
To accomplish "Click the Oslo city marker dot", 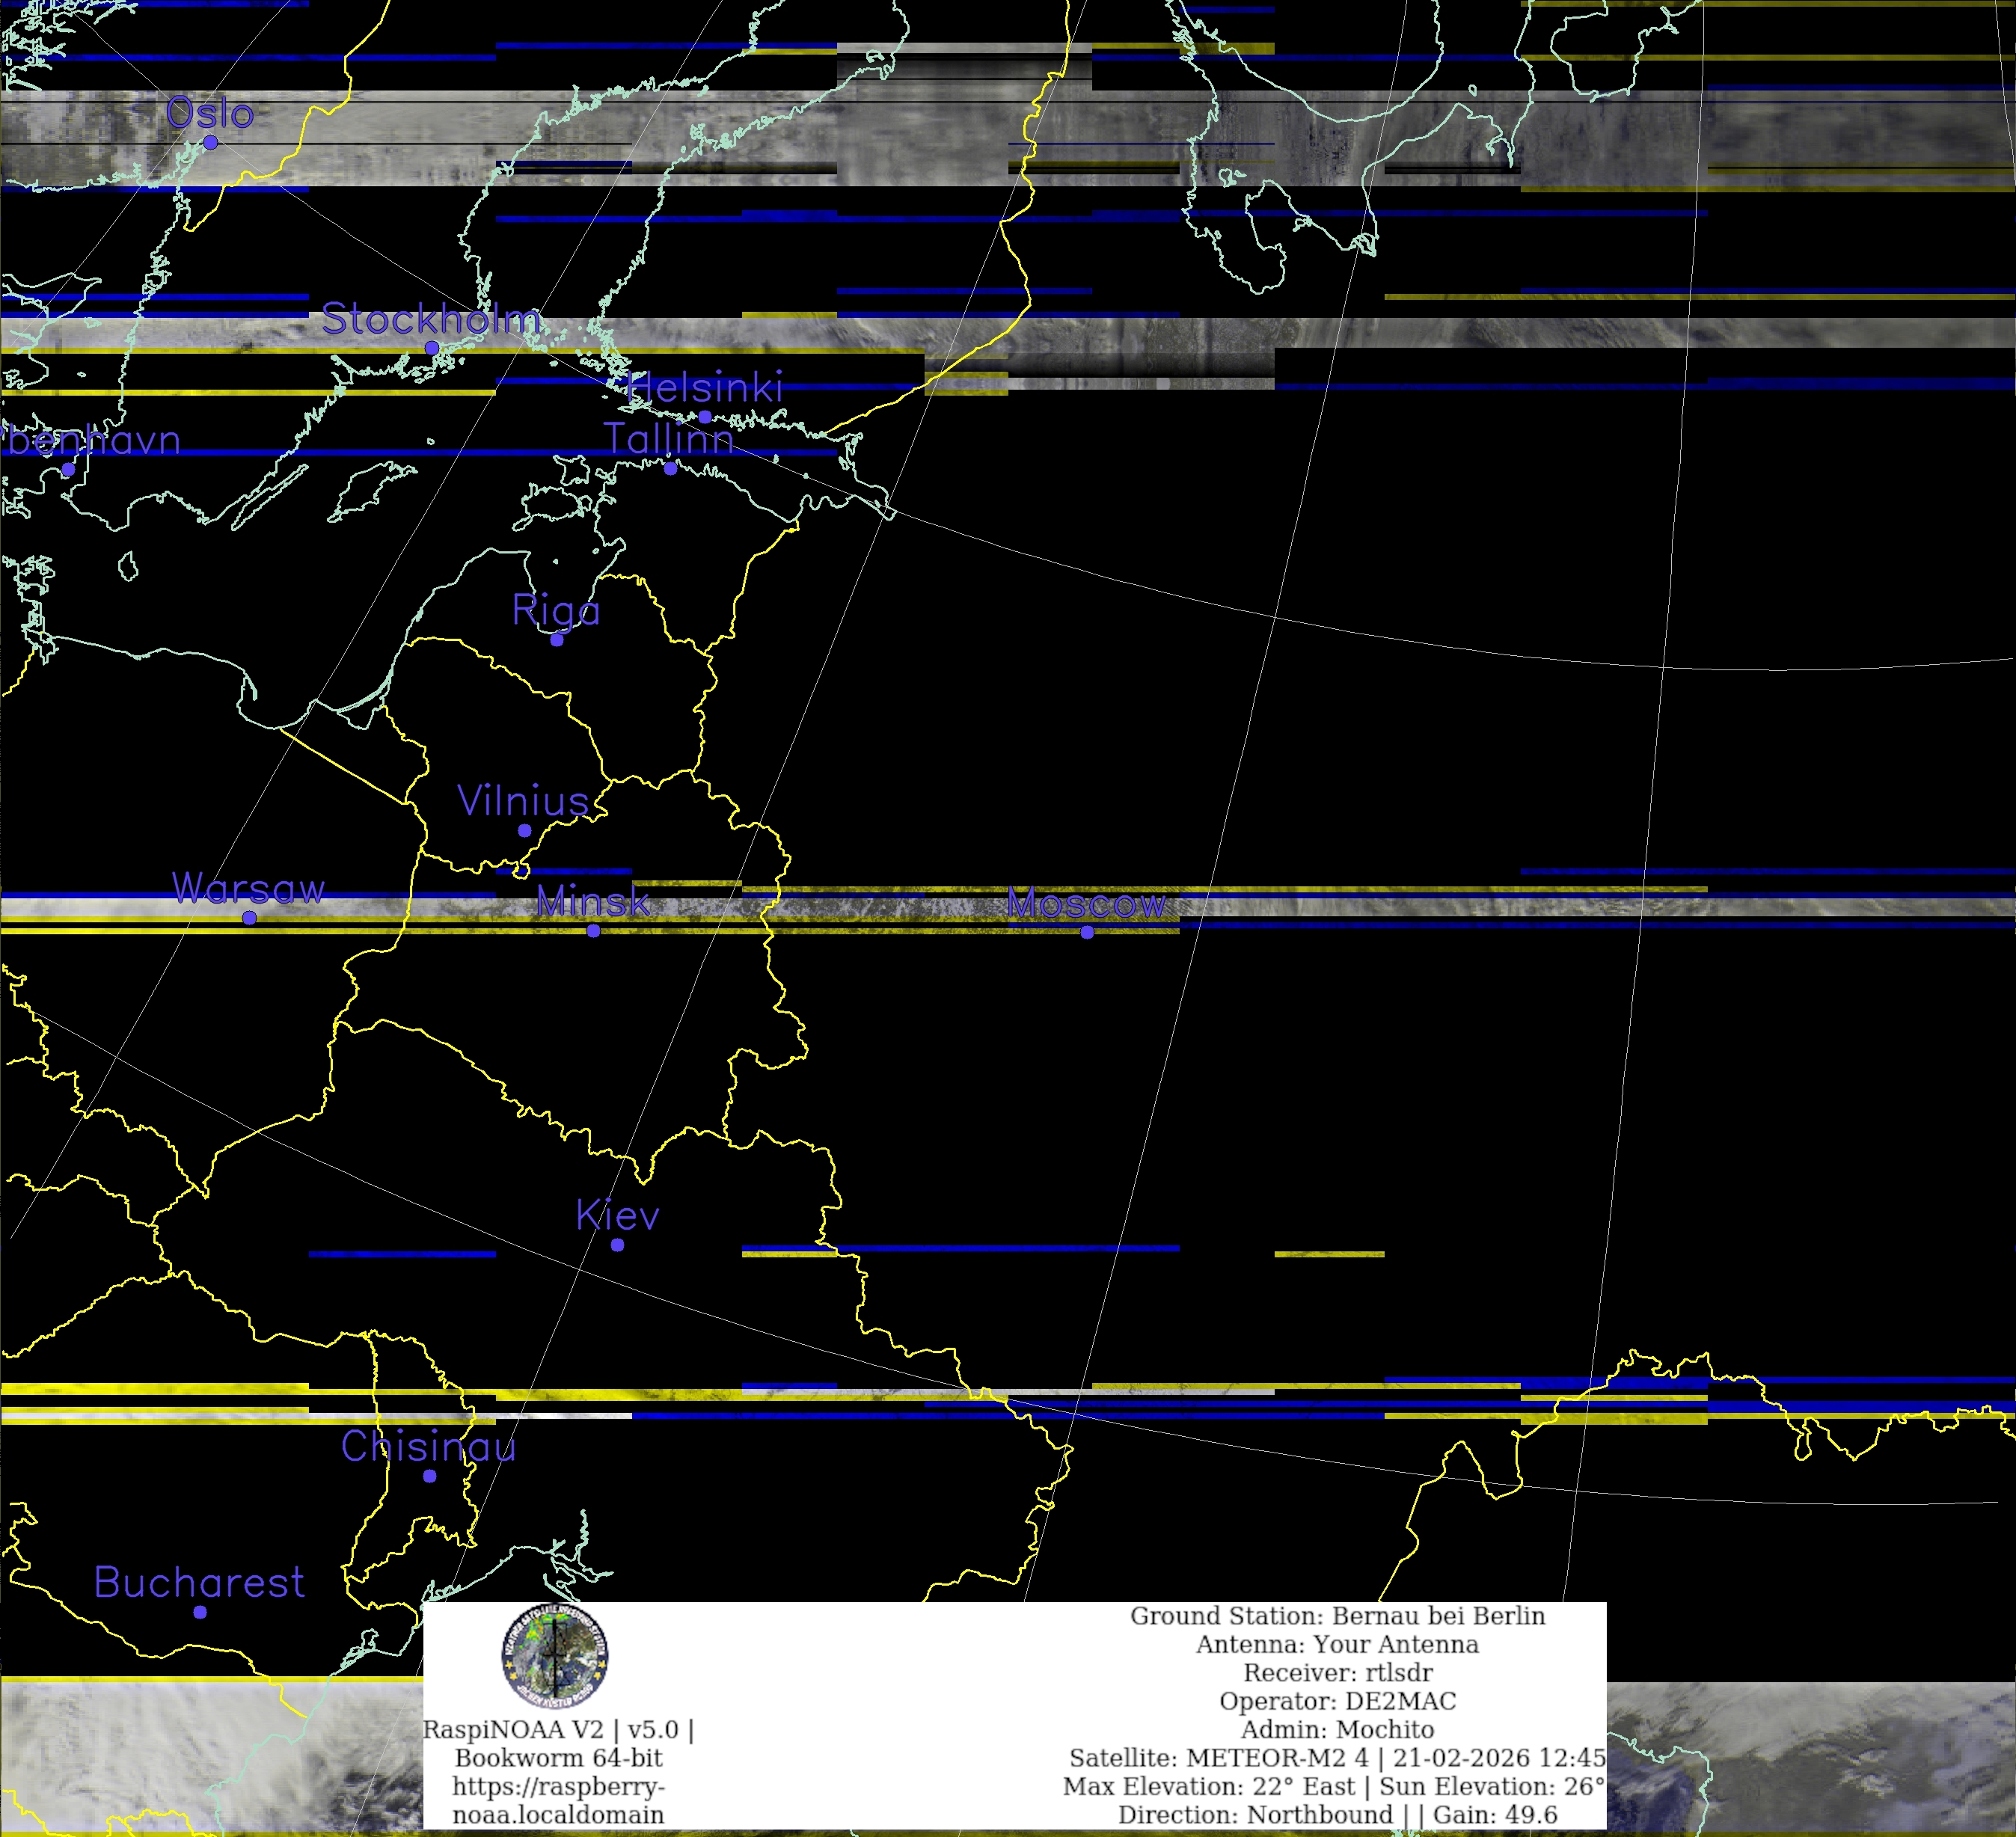I will 210,142.
